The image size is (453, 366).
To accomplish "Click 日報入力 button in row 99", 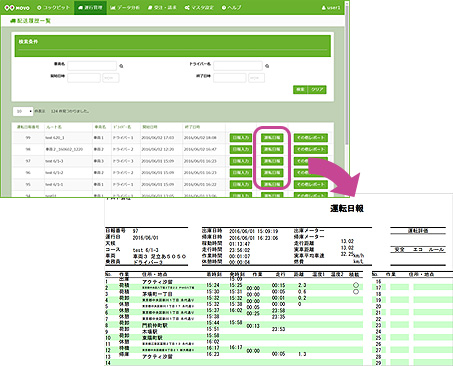I will (241, 138).
